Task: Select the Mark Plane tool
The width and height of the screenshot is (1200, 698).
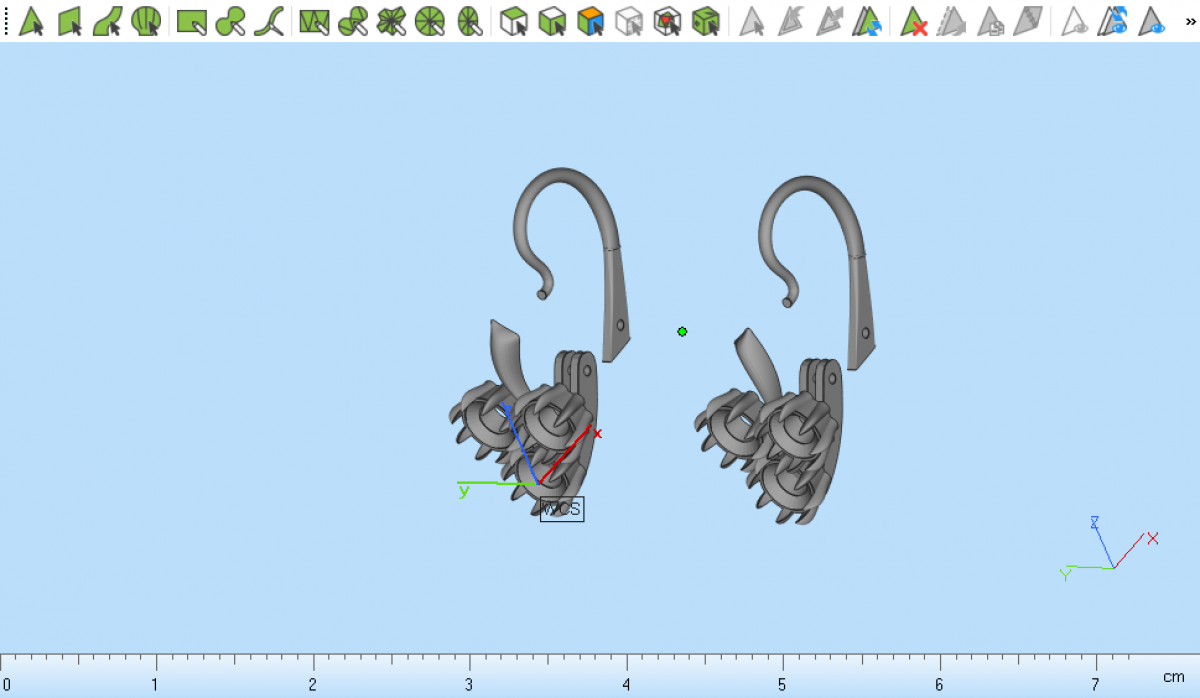Action: 70,21
